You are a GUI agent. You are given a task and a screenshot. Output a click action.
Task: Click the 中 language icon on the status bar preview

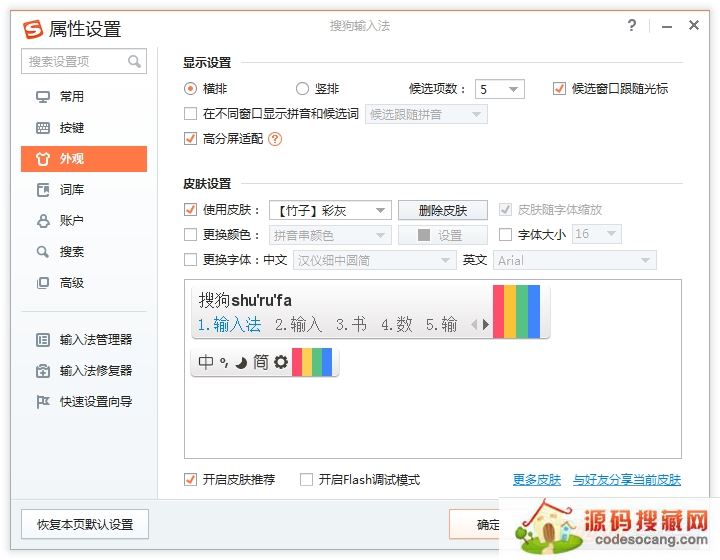[206, 362]
